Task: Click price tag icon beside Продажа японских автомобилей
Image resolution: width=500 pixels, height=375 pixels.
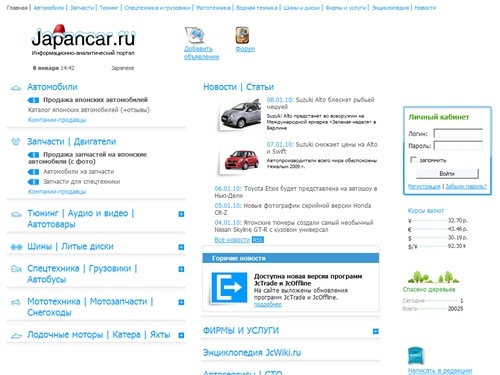Action: point(33,100)
